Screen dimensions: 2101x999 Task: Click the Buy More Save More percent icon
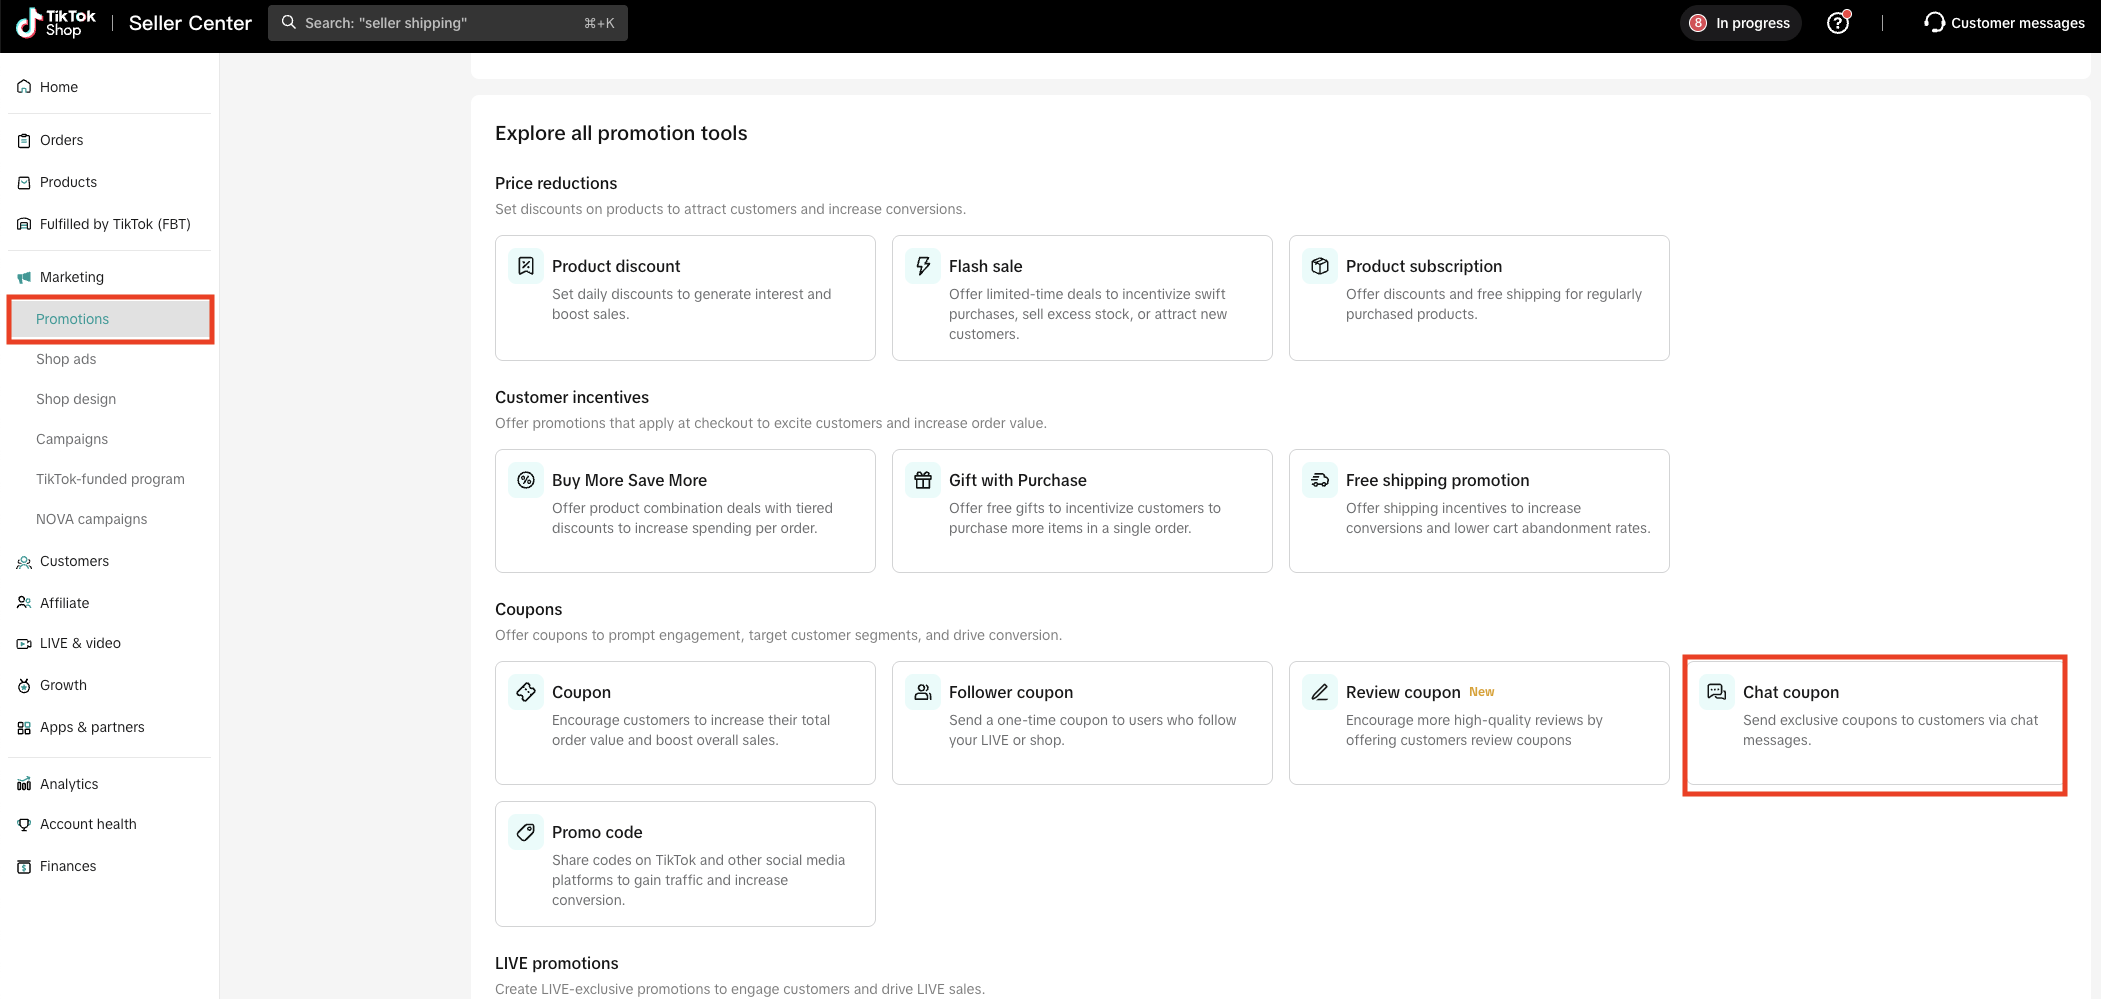click(526, 480)
